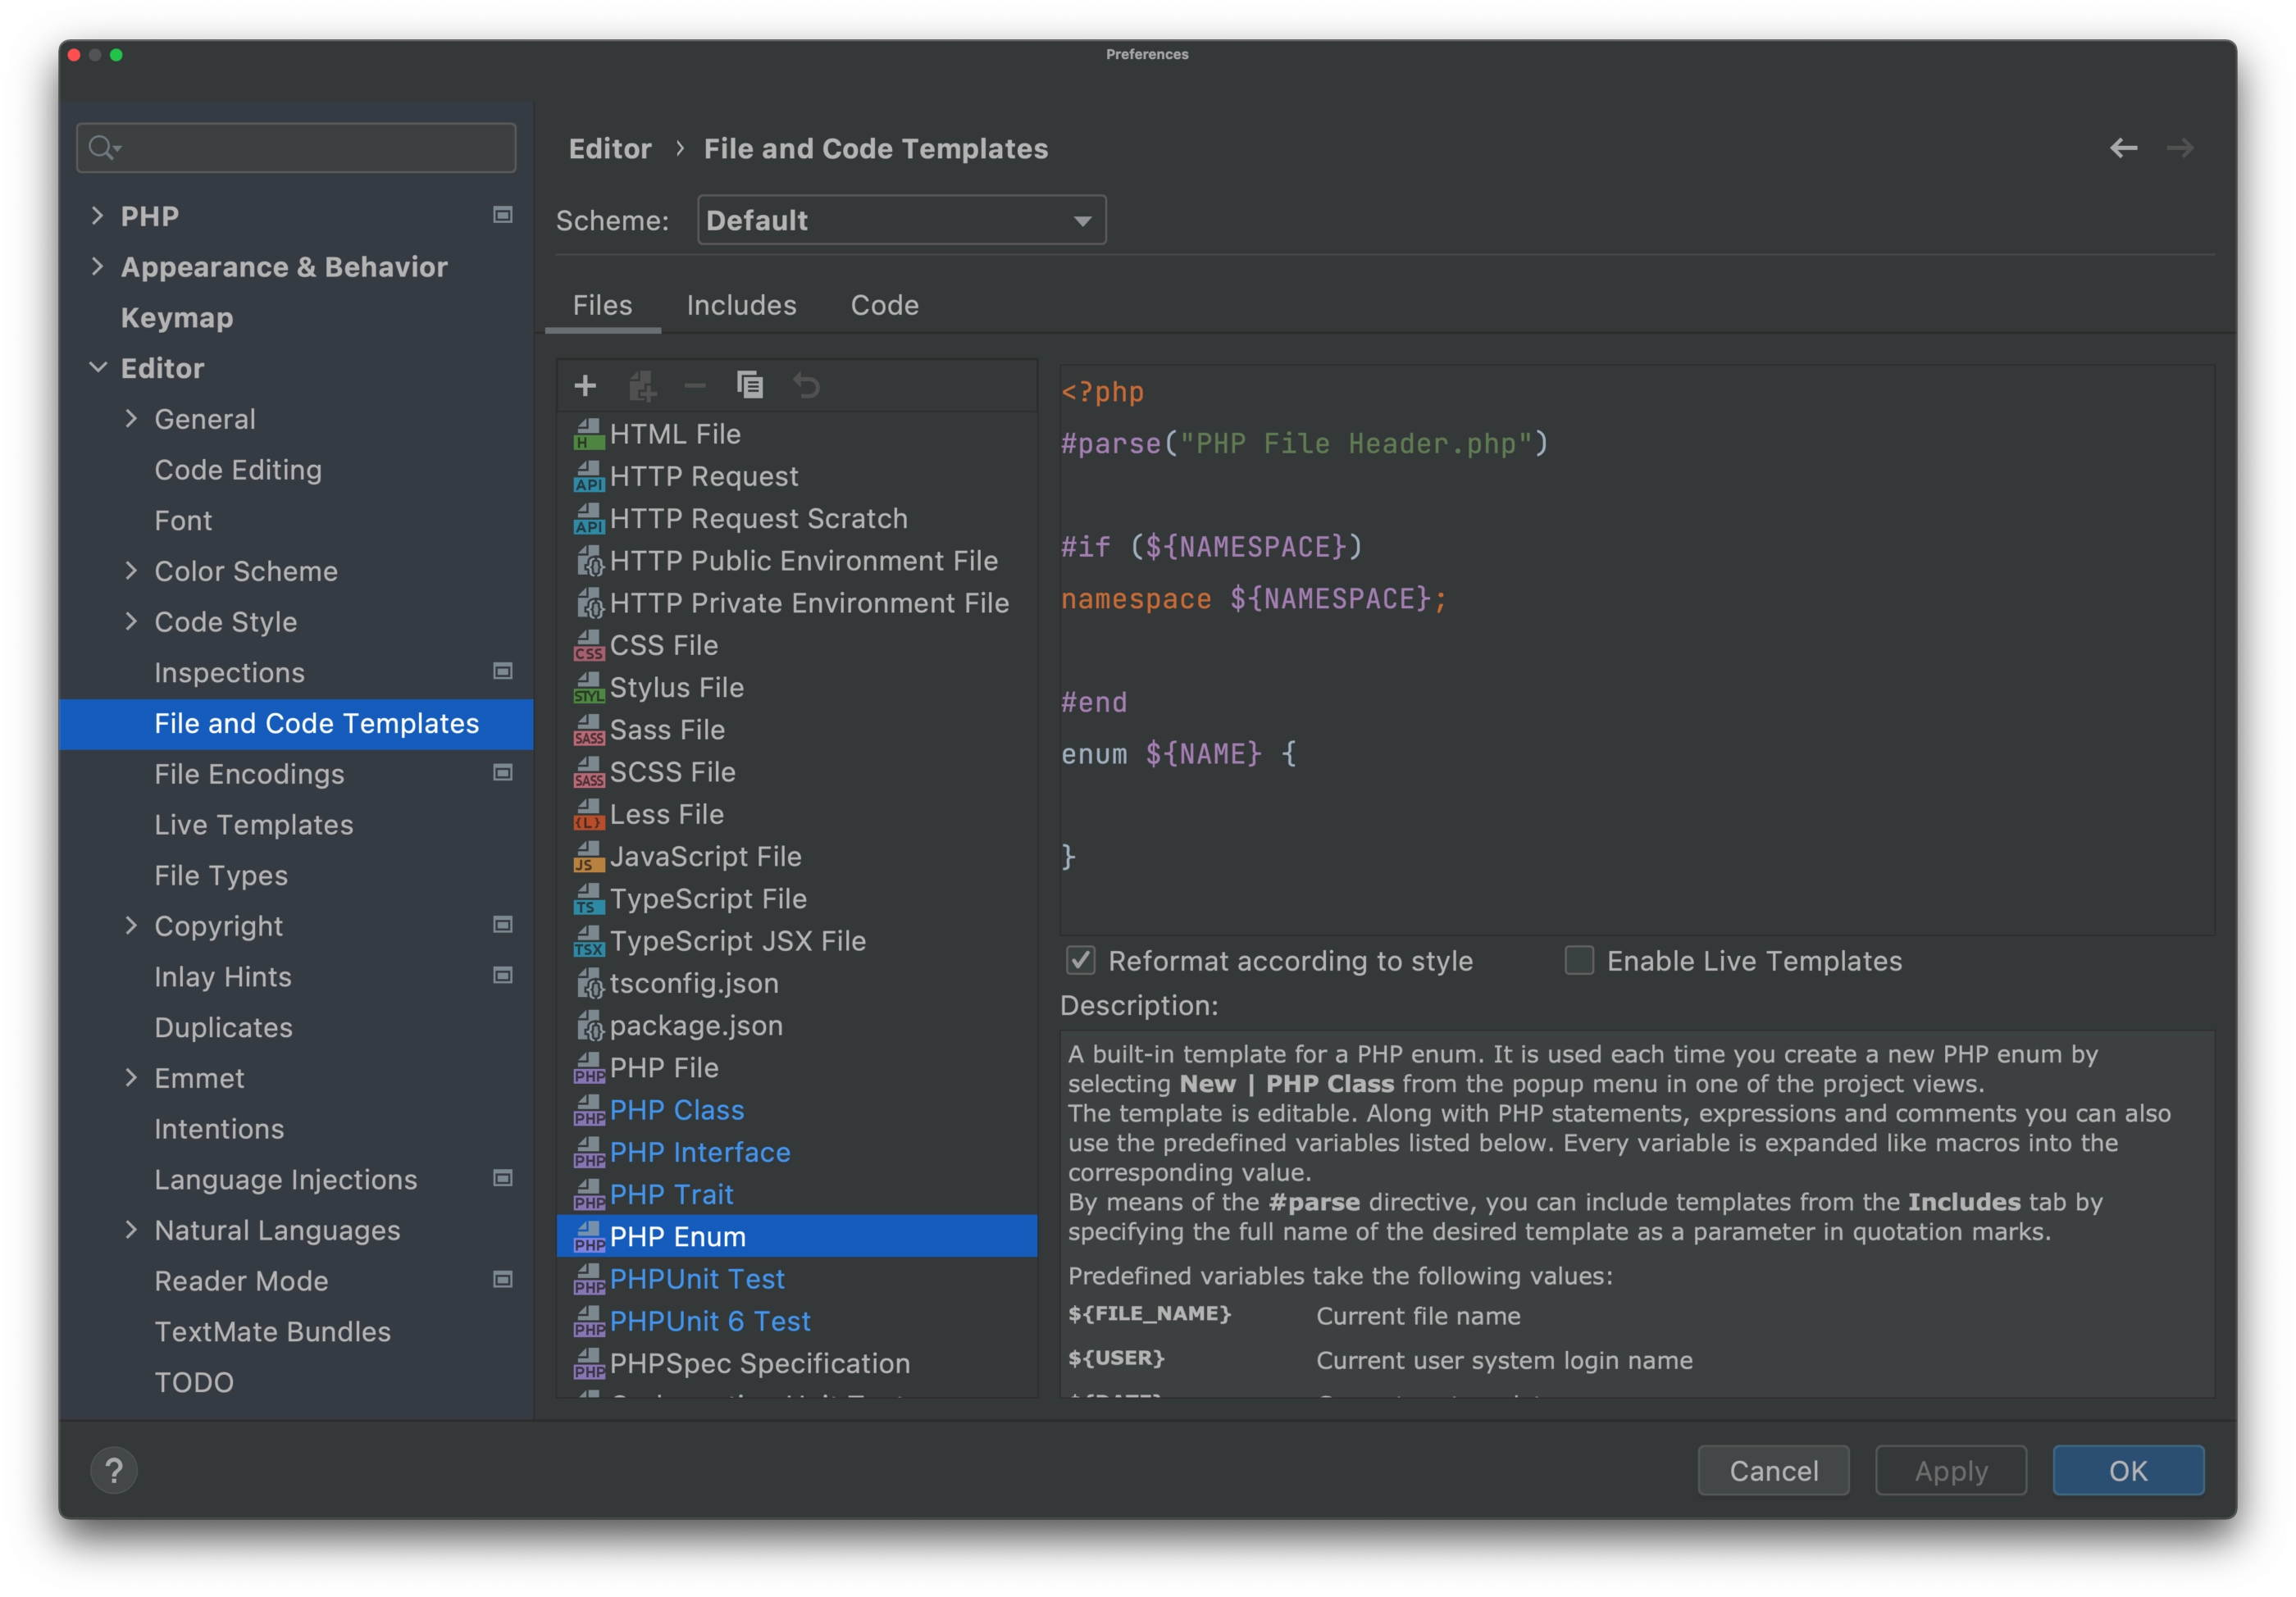
Task: Collapse the Editor settings node
Action: [97, 367]
